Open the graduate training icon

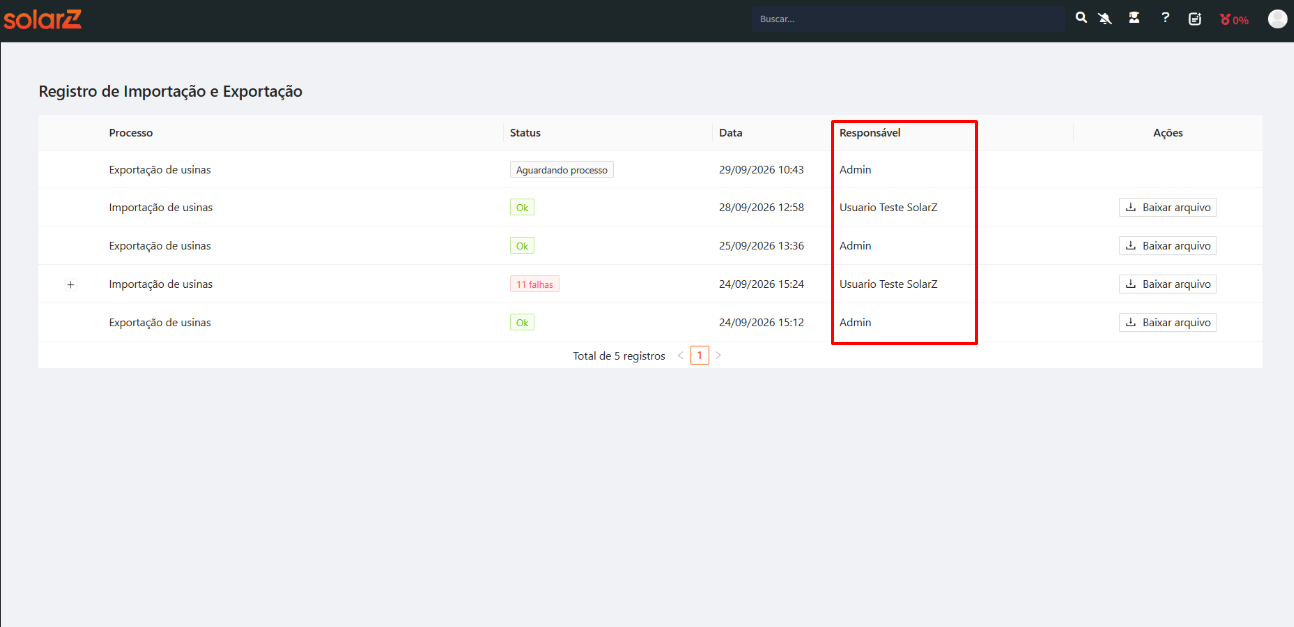click(1134, 18)
